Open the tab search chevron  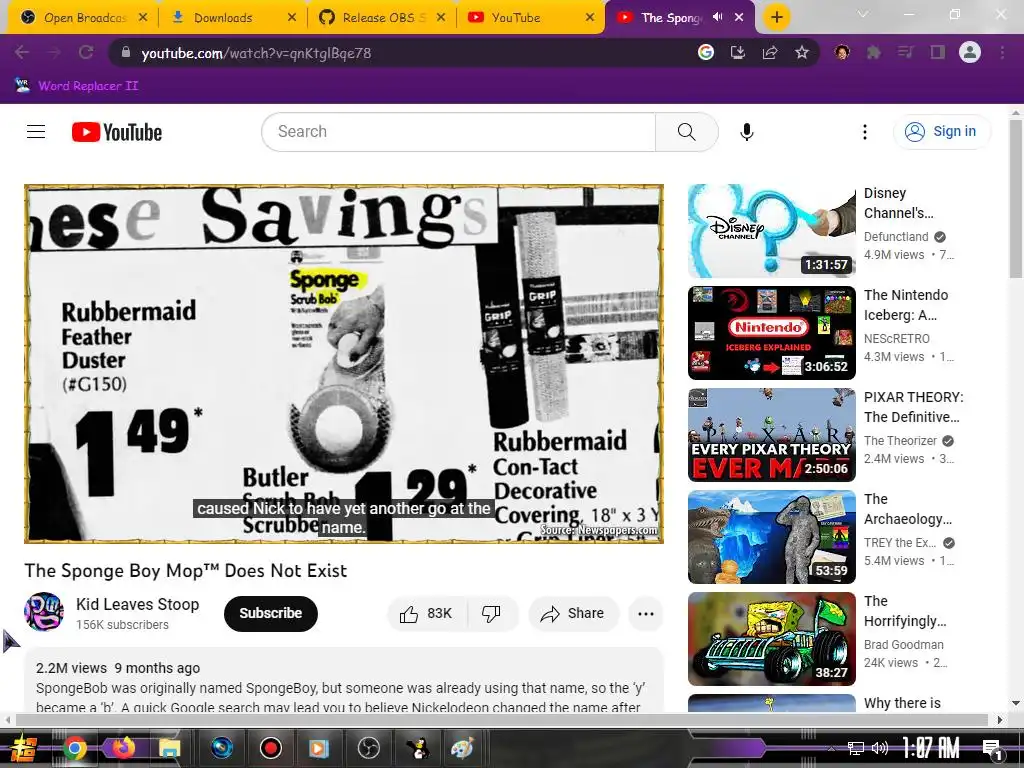[863, 14]
